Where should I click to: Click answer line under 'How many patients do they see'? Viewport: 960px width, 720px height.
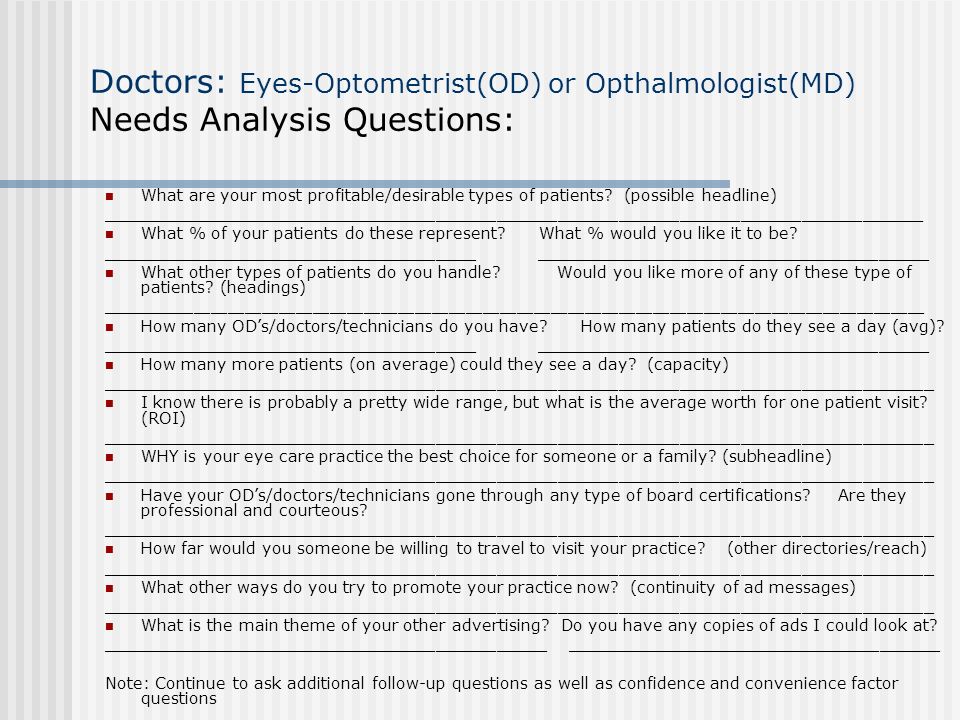733,351
